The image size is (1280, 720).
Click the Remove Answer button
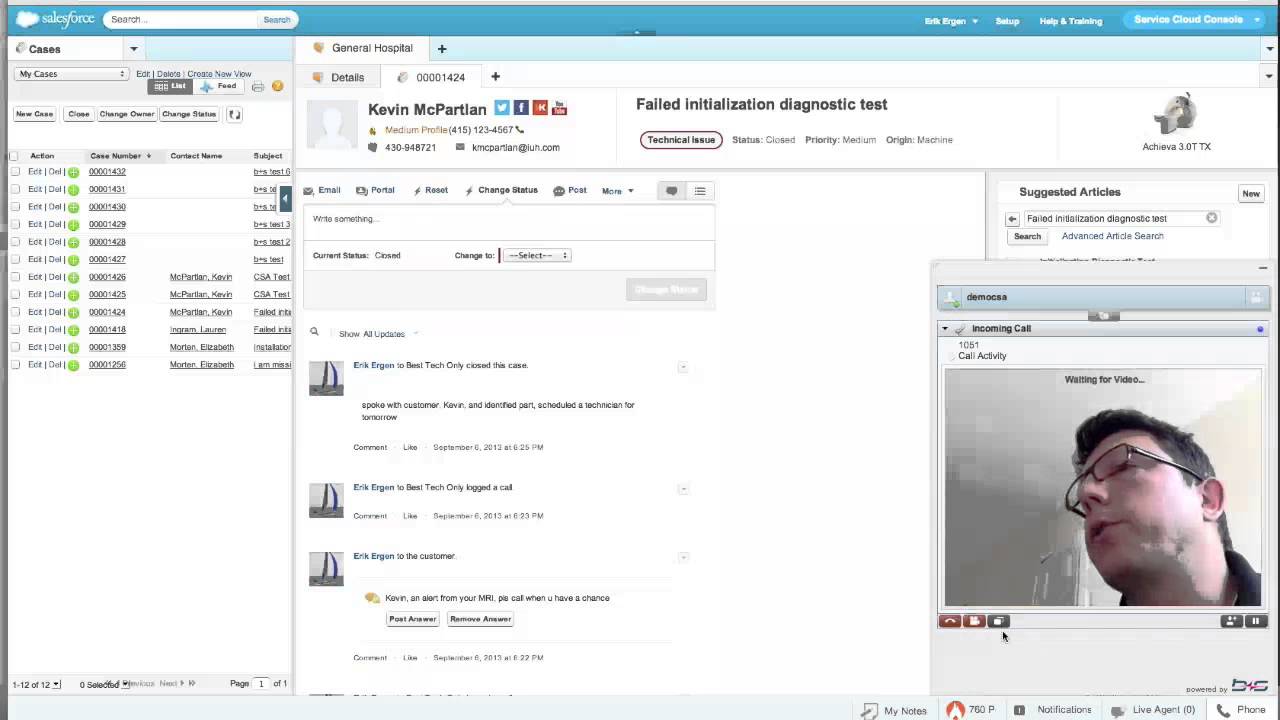pos(480,619)
